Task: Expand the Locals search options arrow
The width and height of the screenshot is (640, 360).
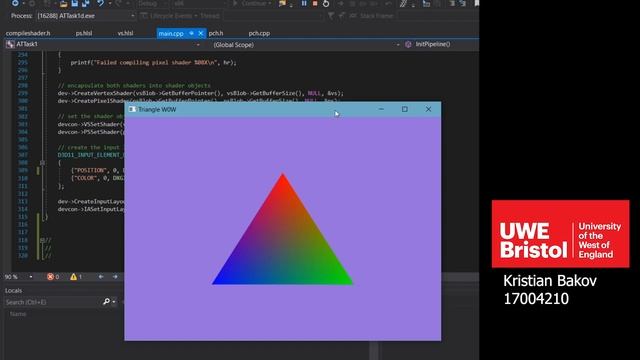Action: (114, 302)
